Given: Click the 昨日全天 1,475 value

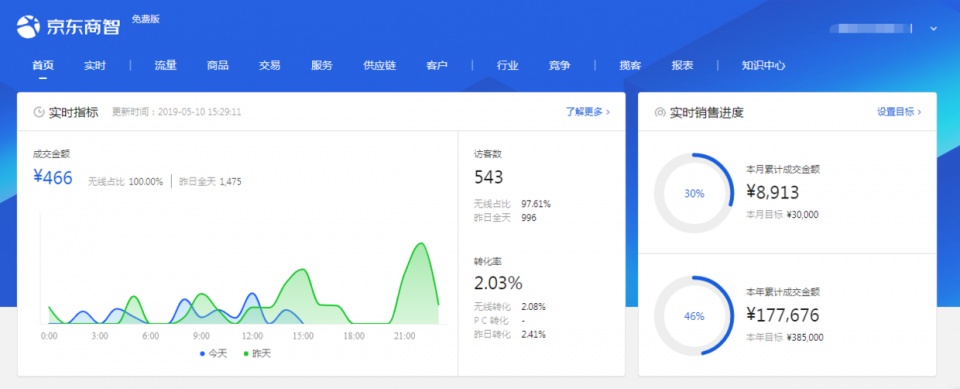Looking at the screenshot, I should tap(211, 182).
